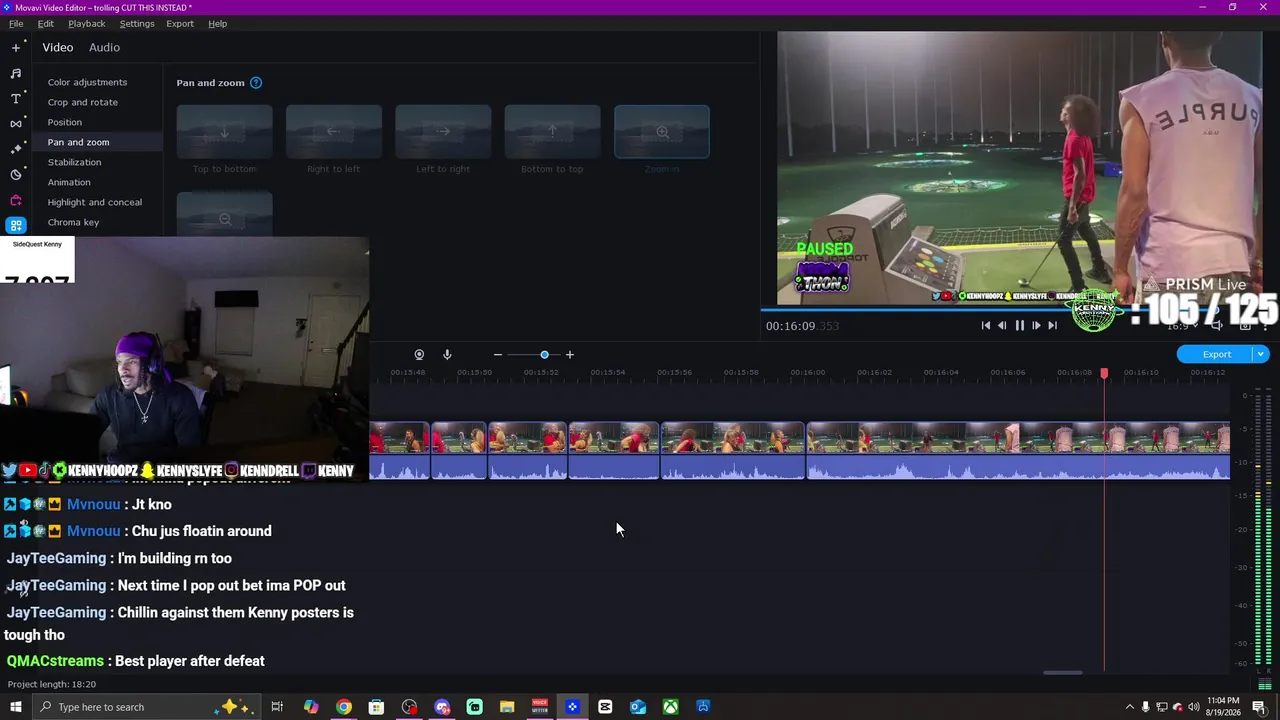Open Google Chrome from the taskbar
Image resolution: width=1280 pixels, height=720 pixels.
343,707
